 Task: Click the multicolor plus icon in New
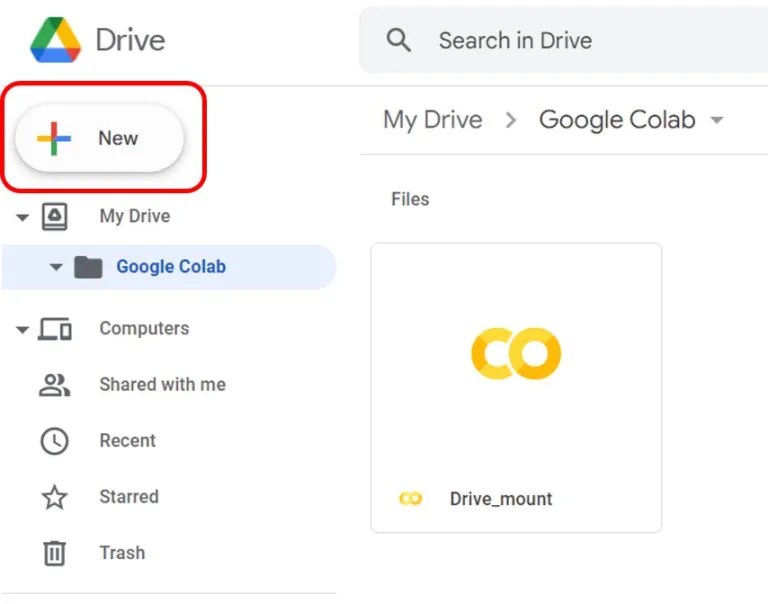tap(54, 139)
